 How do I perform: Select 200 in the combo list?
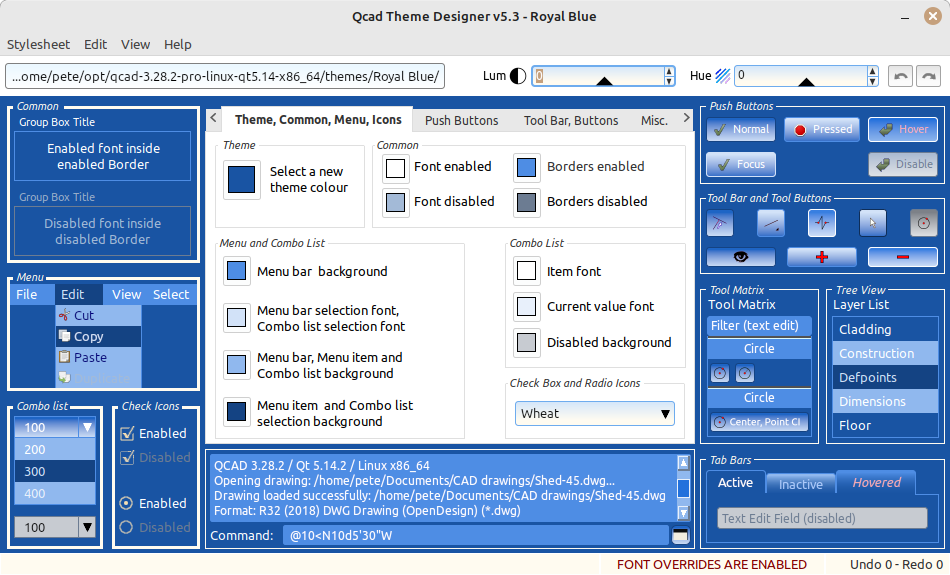pyautogui.click(x=55, y=450)
